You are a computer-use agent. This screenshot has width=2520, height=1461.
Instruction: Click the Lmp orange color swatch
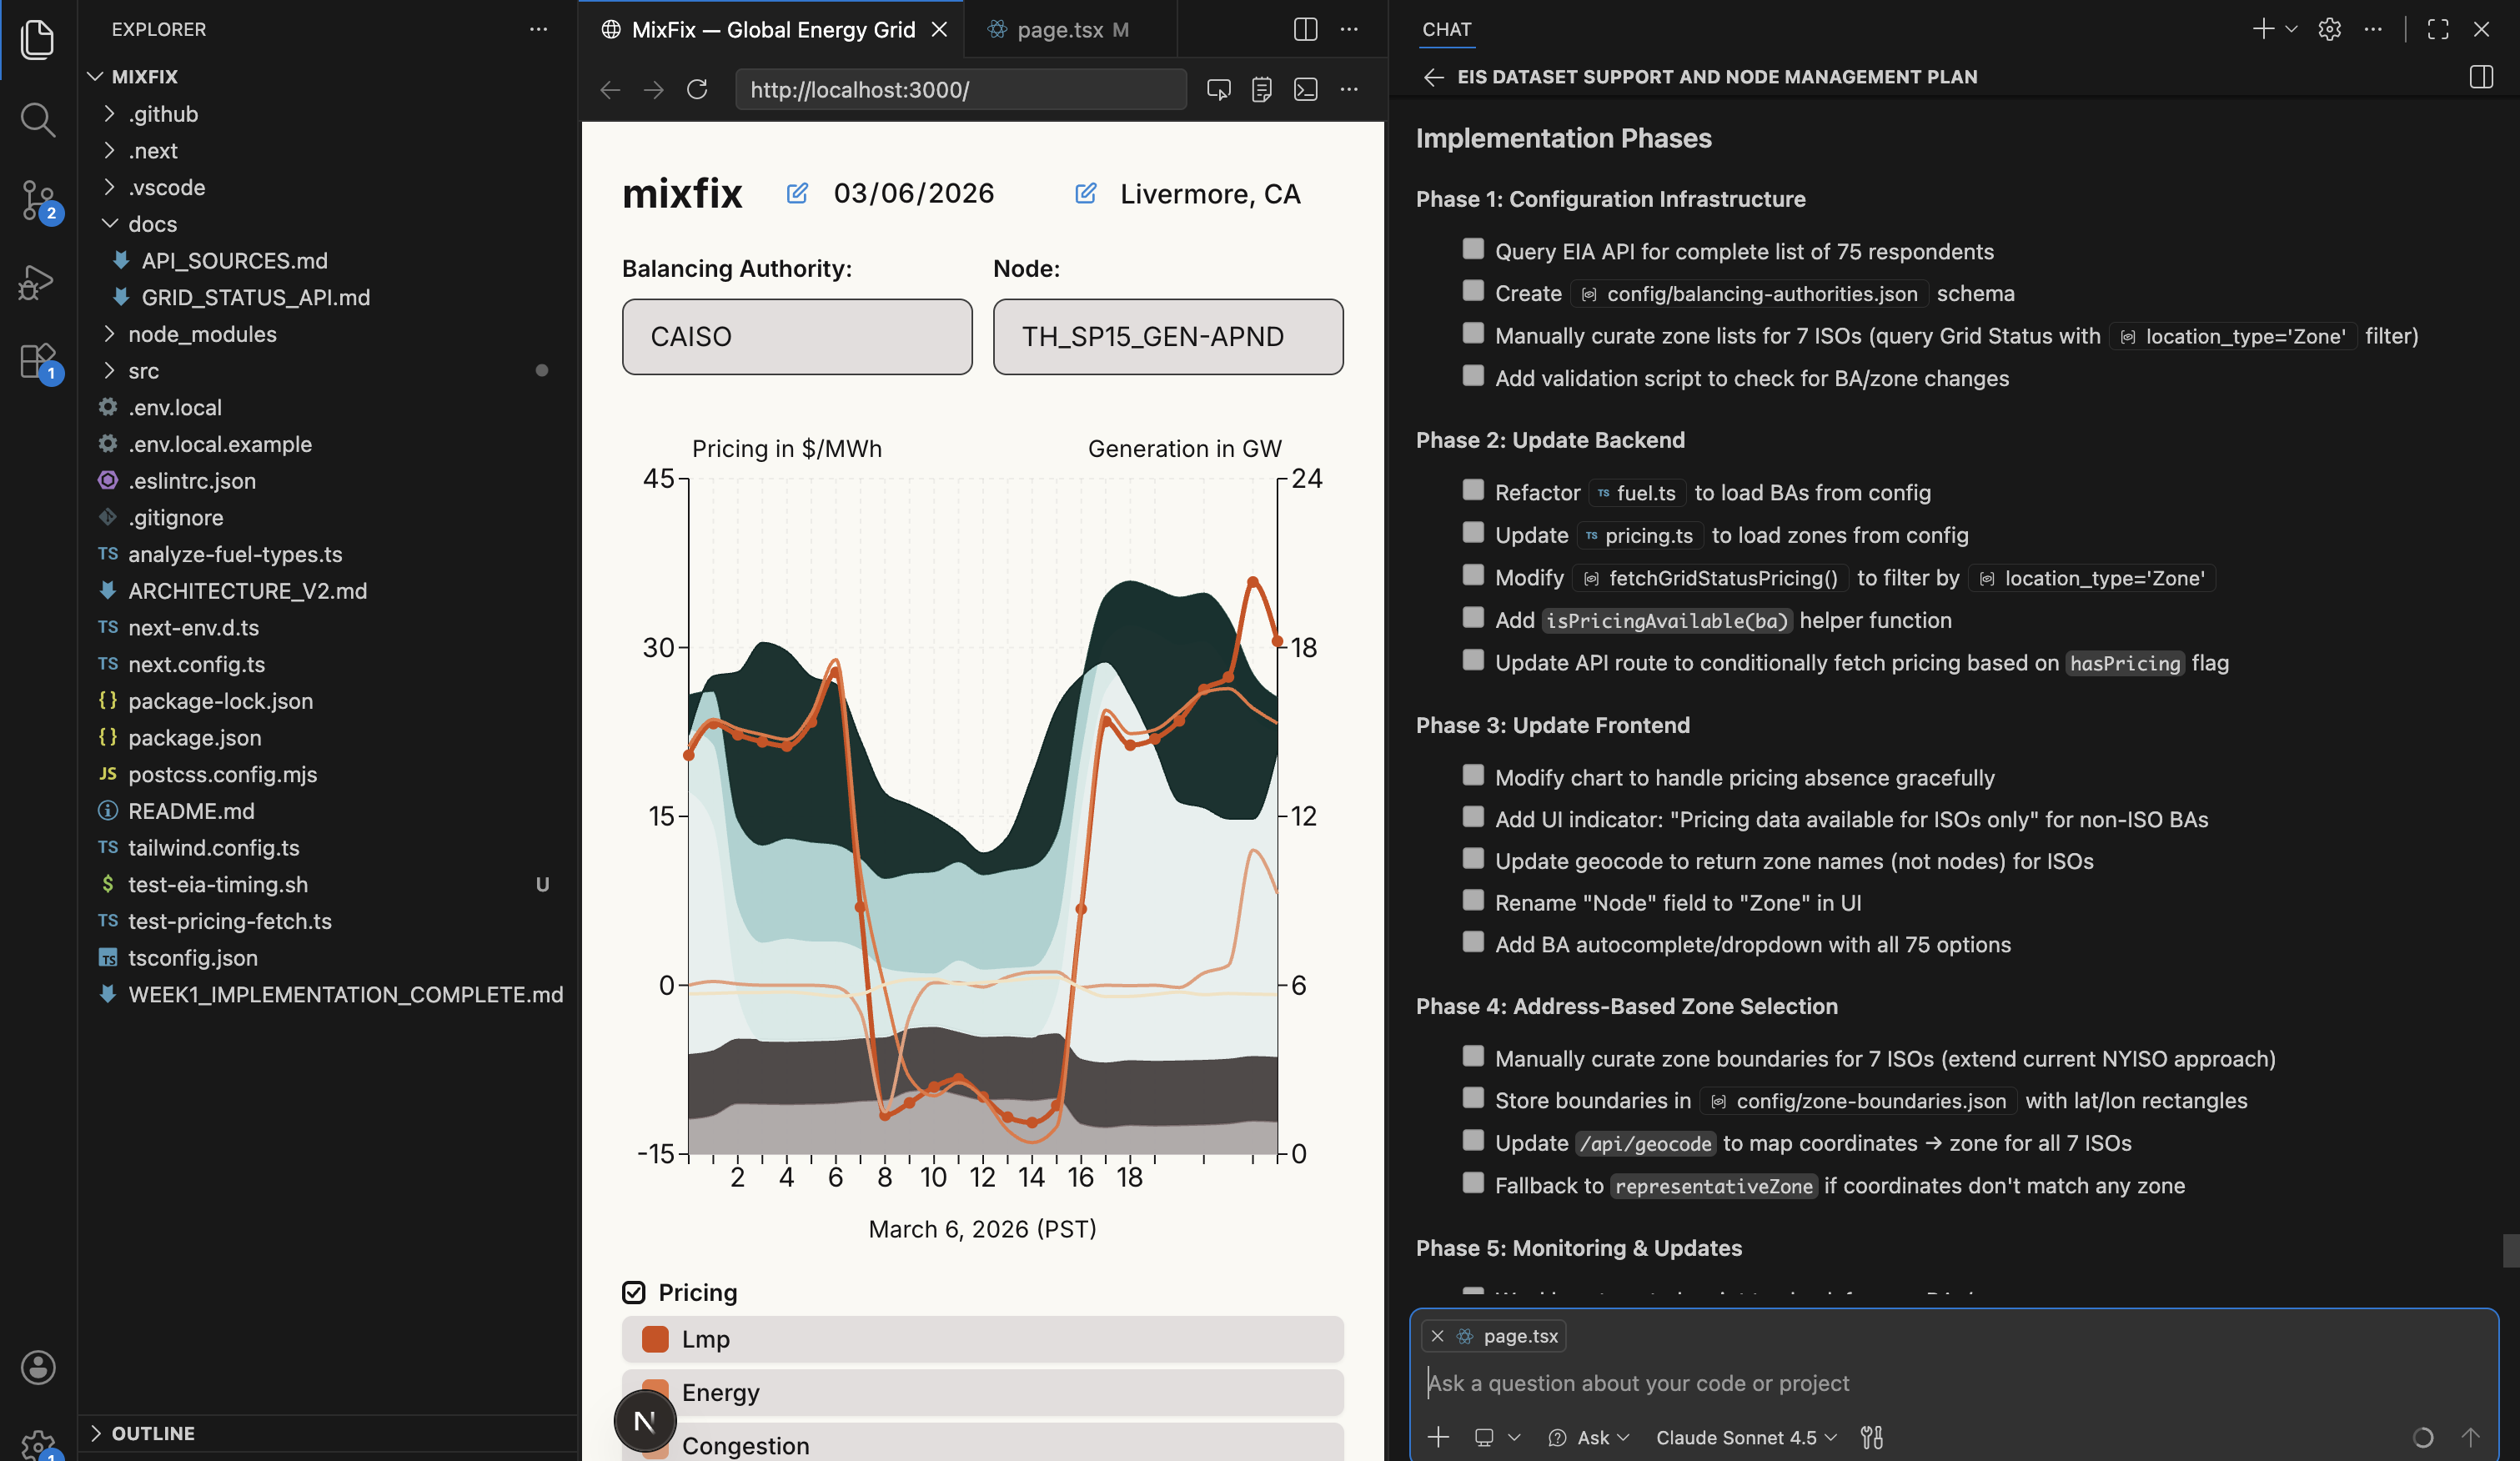(655, 1340)
